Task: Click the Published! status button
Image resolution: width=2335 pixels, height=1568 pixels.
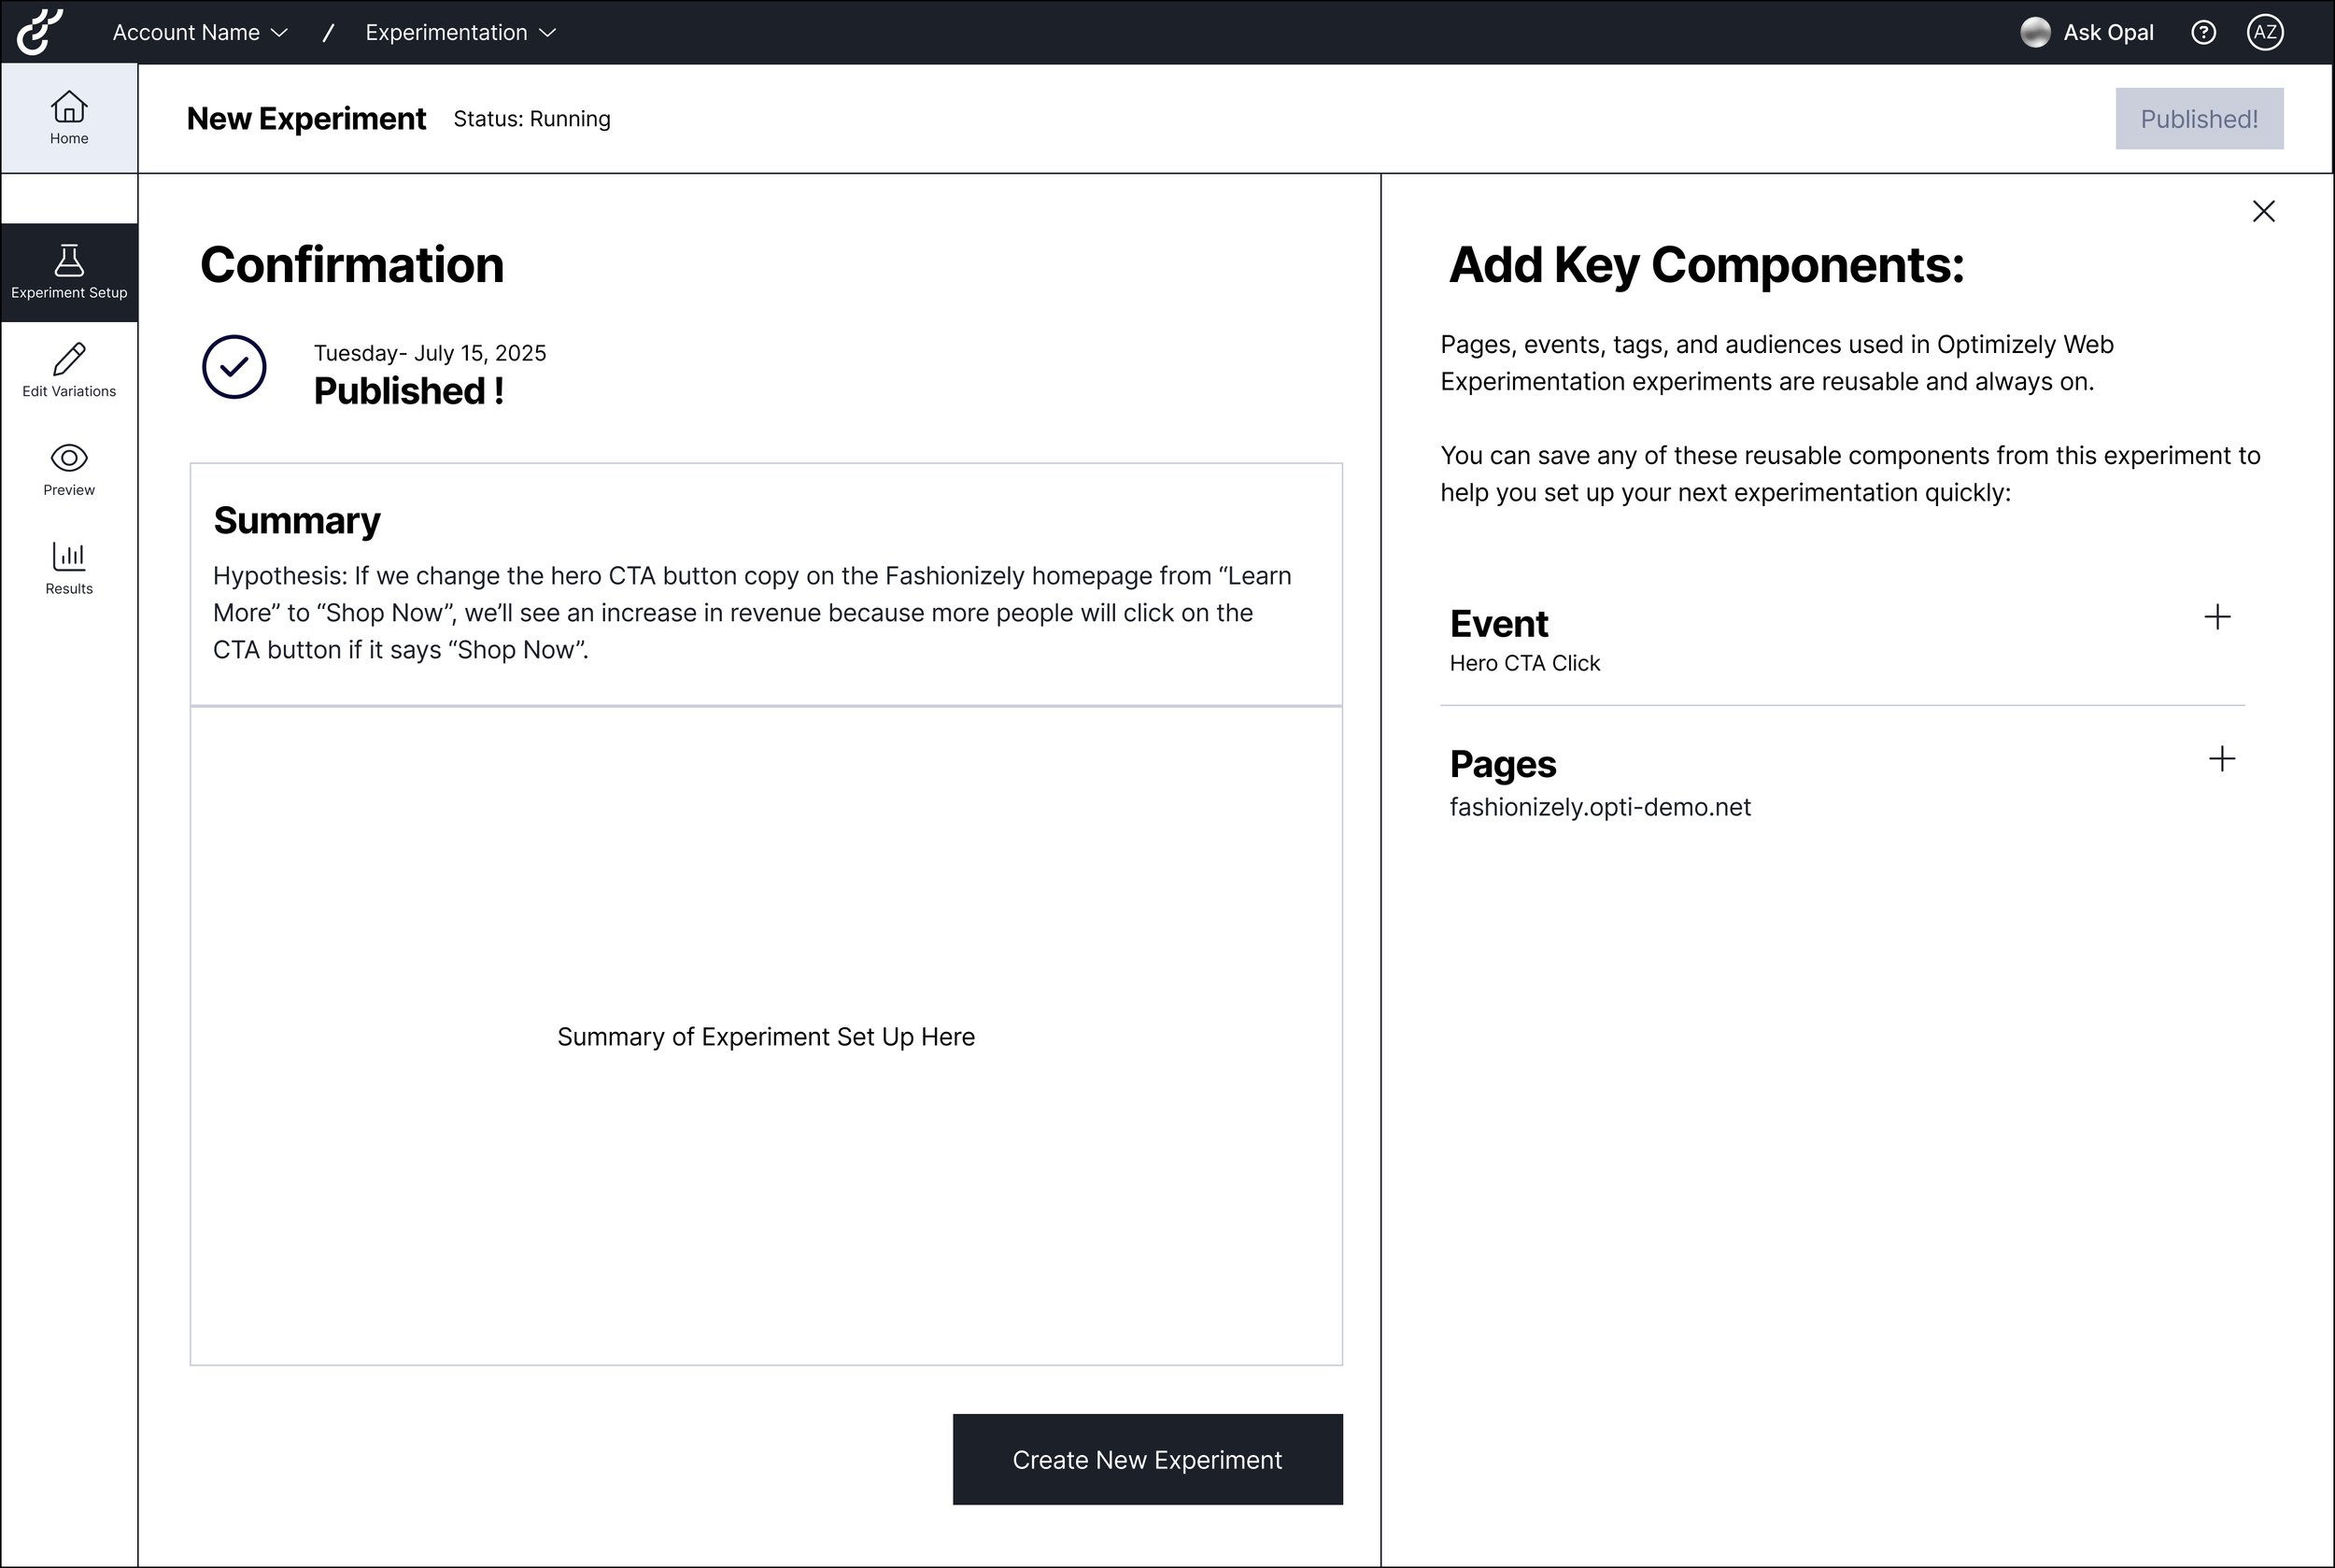Action: [x=2198, y=119]
